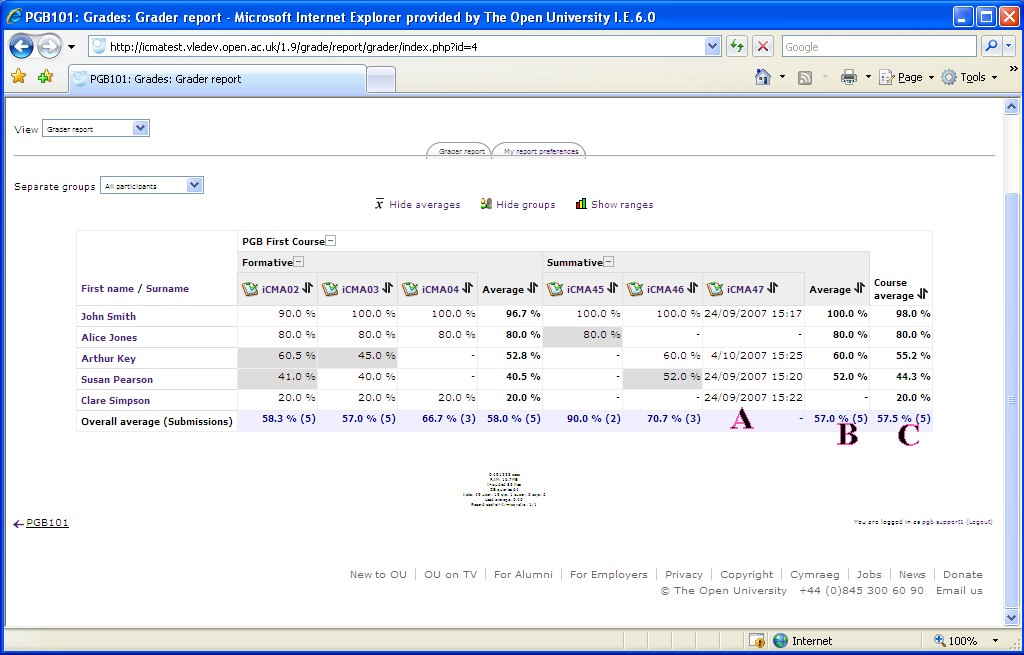
Task: Click the logout link
Action: click(x=979, y=522)
